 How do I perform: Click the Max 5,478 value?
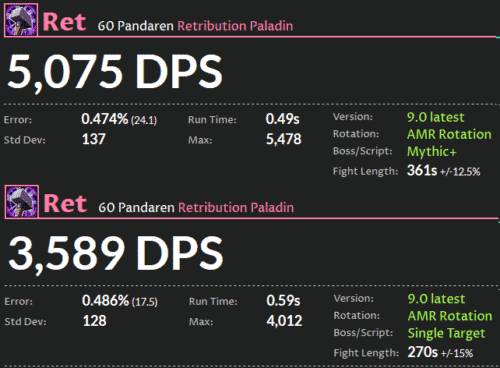pyautogui.click(x=284, y=139)
